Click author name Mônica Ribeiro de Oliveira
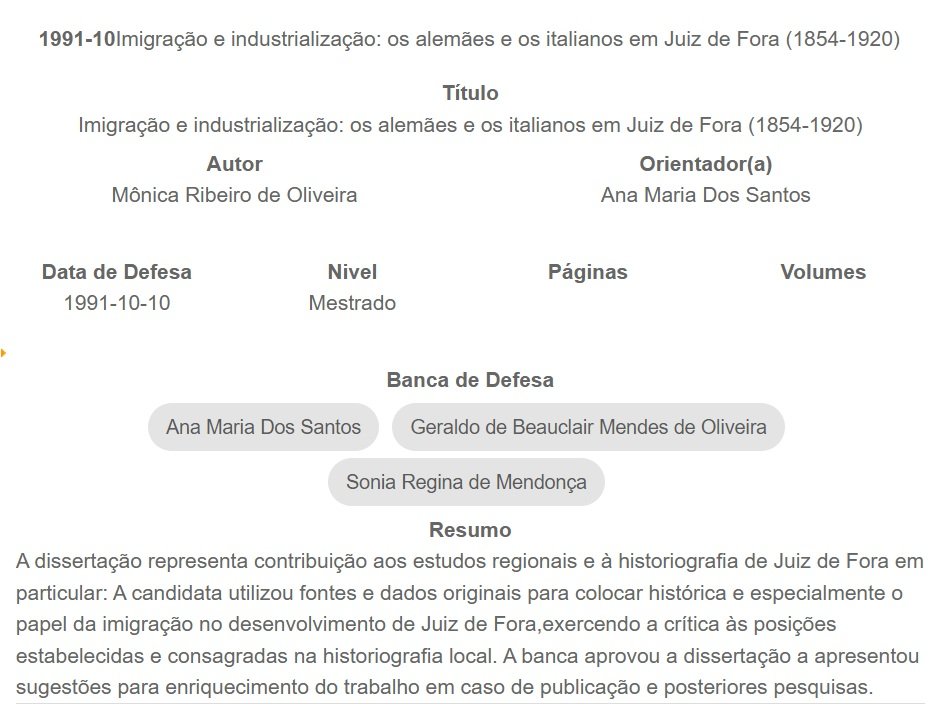Screen dimensions: 936x708 (x=234, y=195)
